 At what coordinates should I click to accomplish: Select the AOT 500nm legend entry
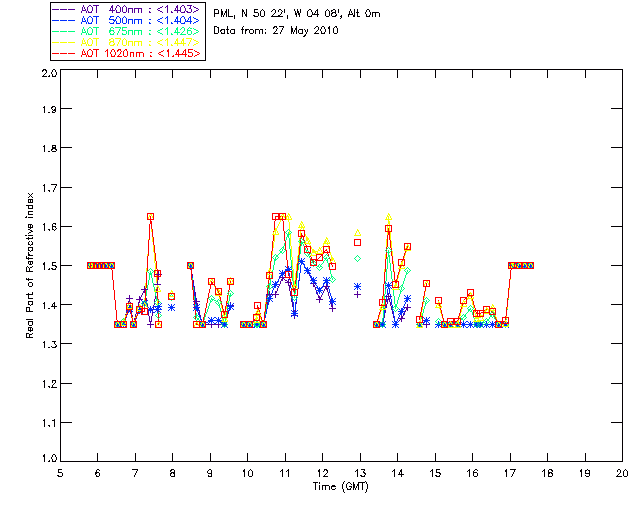(127, 20)
